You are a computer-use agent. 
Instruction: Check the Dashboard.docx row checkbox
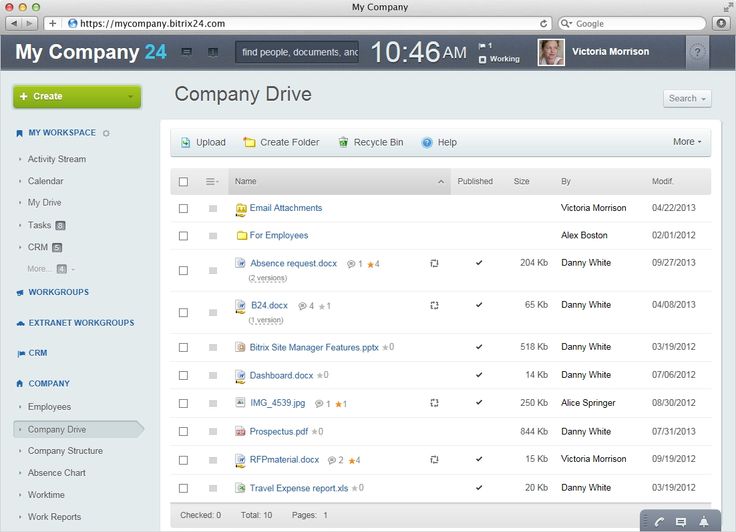coord(184,376)
